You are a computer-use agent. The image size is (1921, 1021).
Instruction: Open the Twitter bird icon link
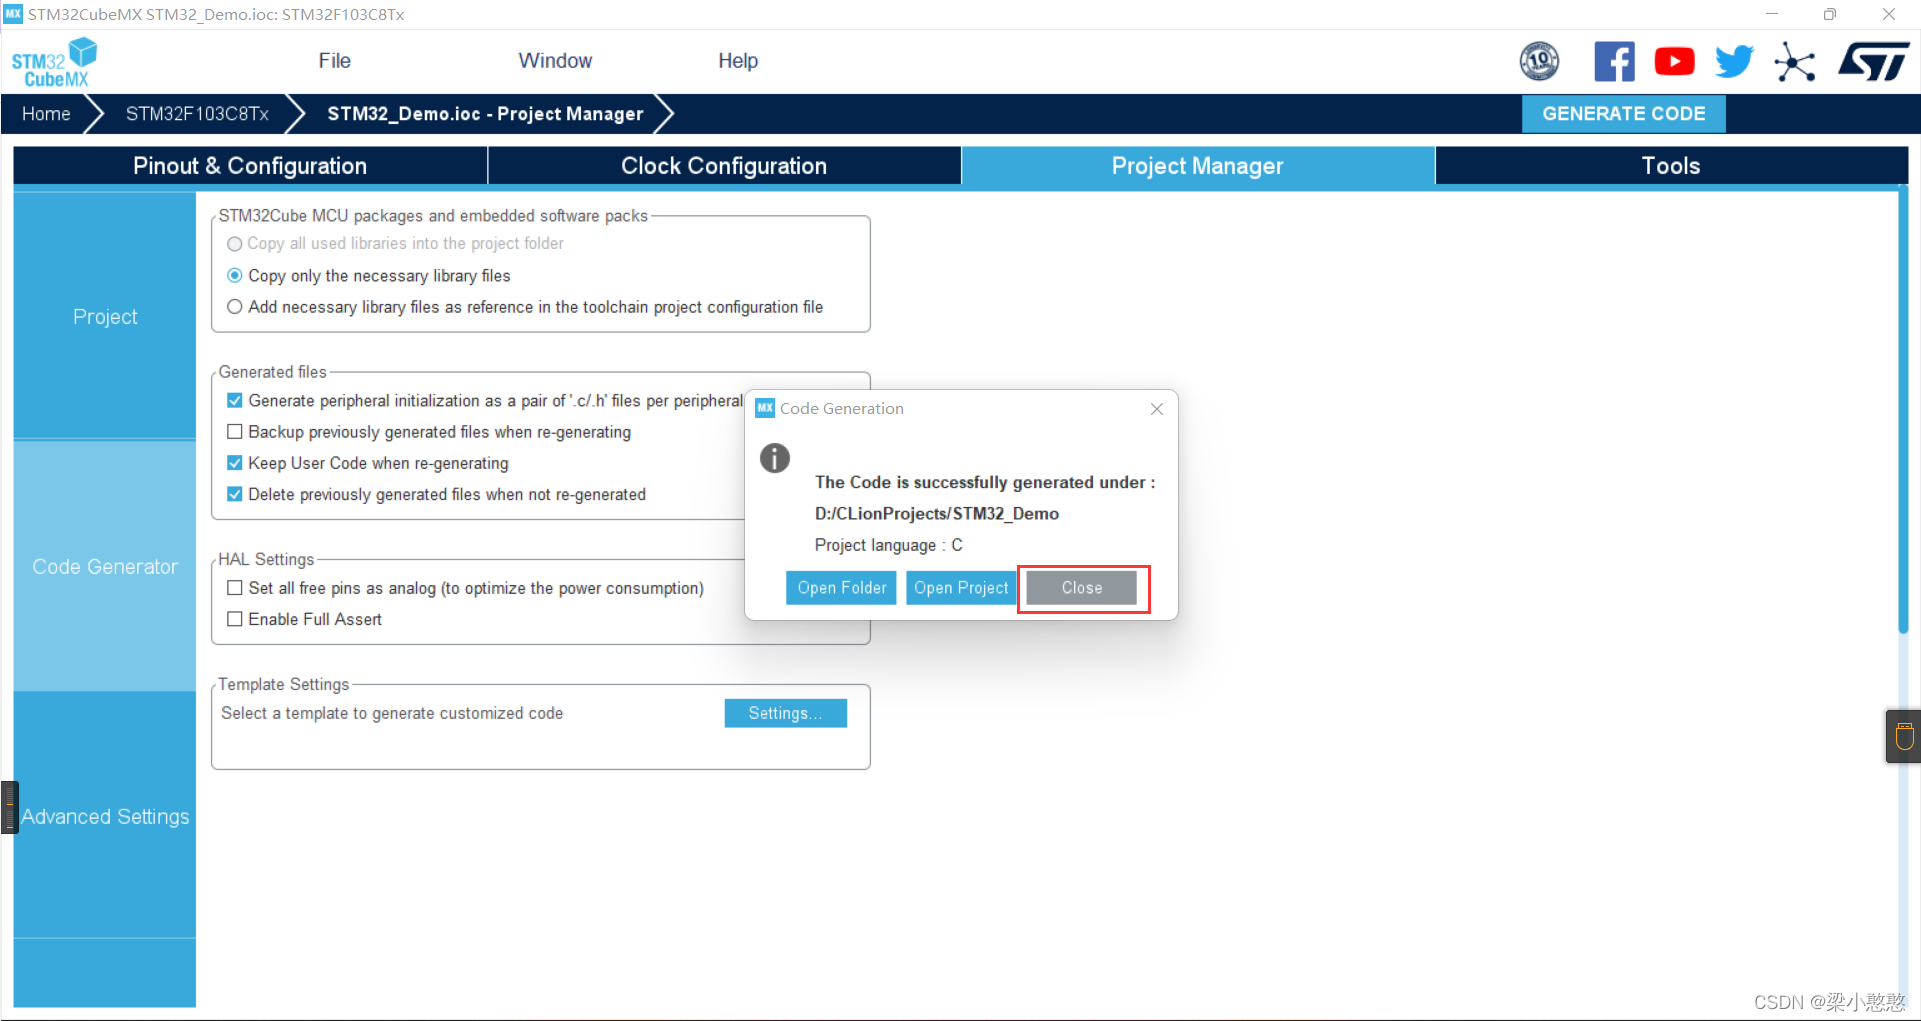point(1734,61)
